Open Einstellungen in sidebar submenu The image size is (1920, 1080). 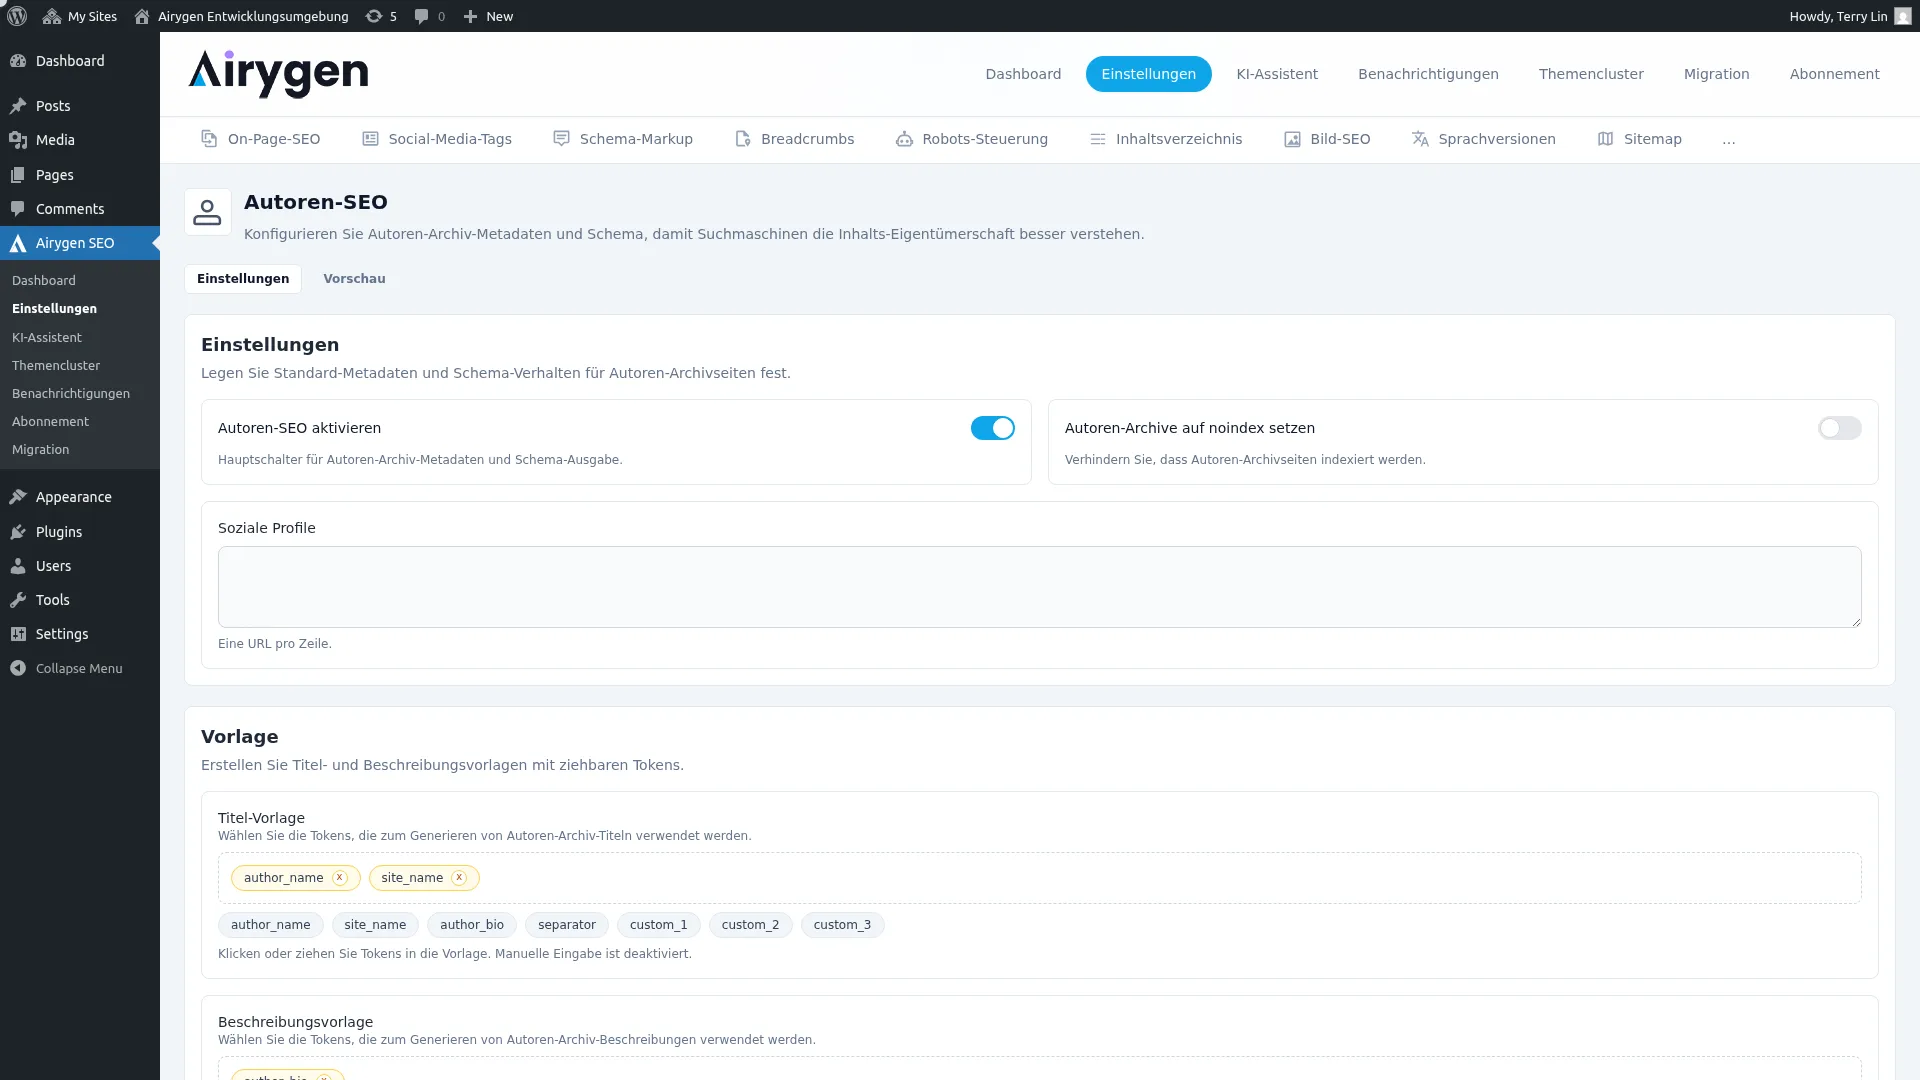[x=54, y=309]
